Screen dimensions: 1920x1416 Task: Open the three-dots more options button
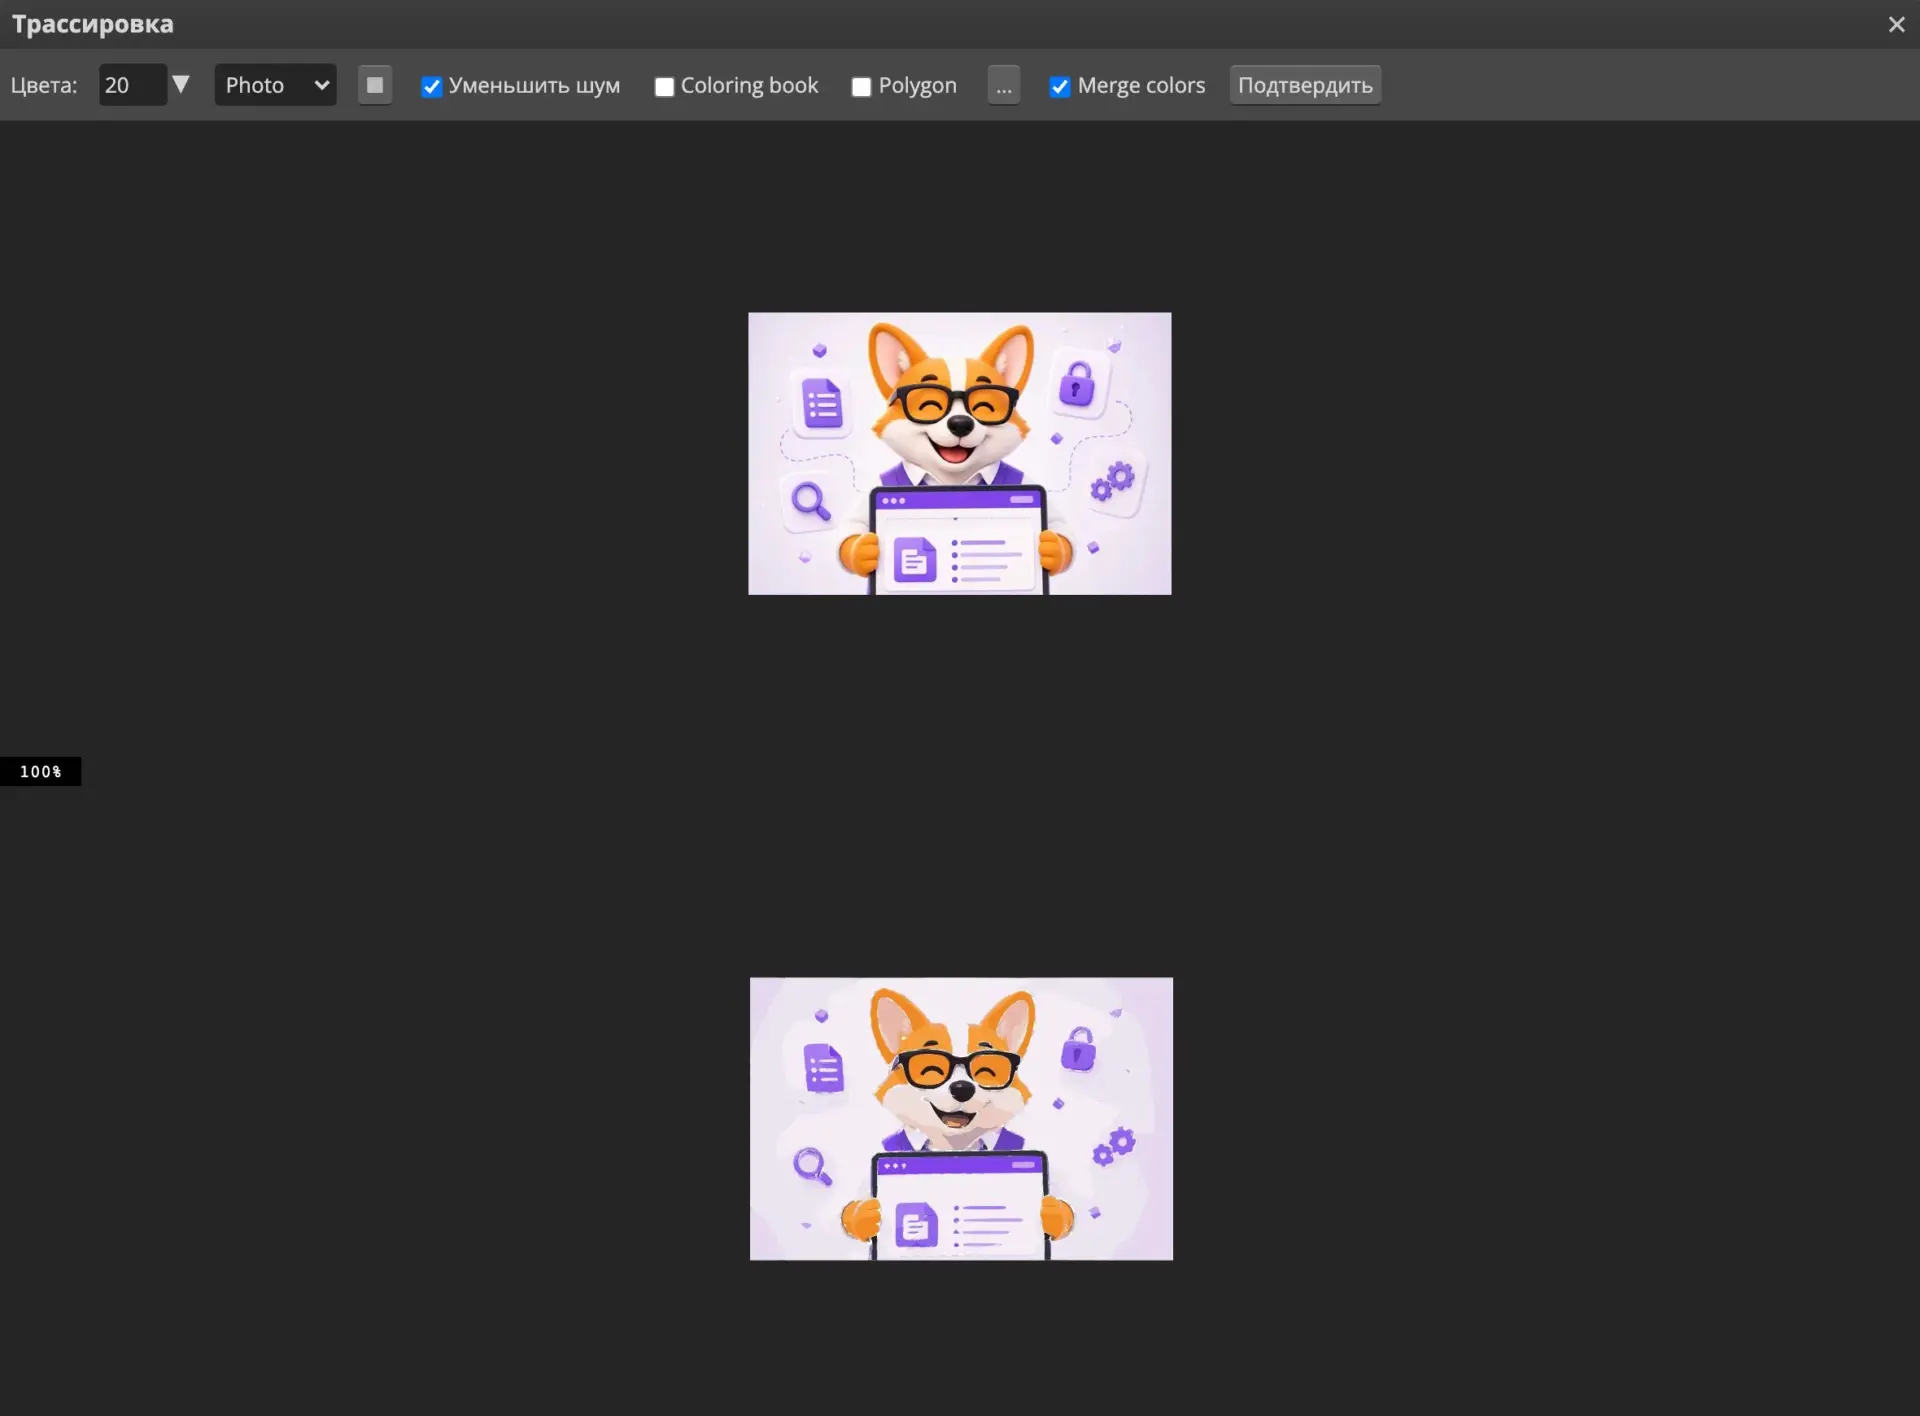click(x=1004, y=85)
